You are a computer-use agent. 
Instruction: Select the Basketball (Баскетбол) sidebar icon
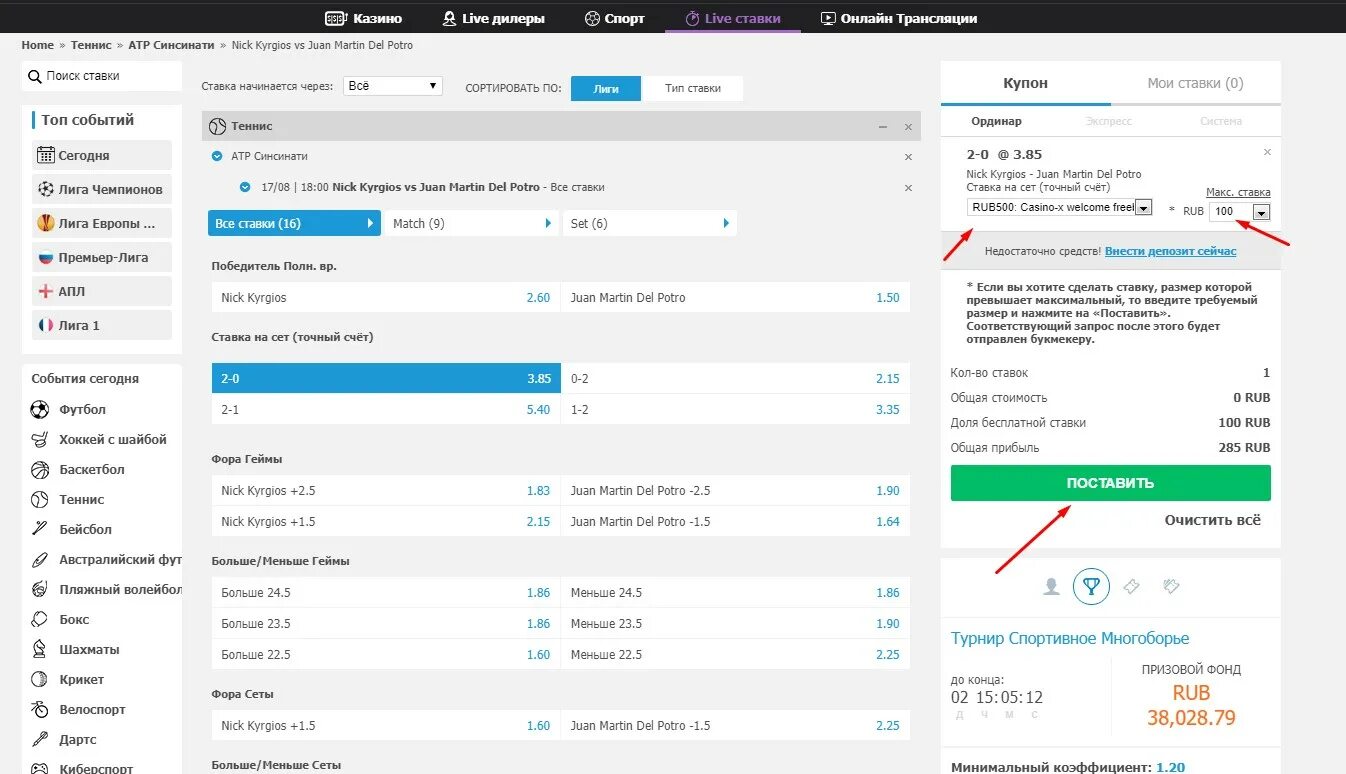[40, 469]
